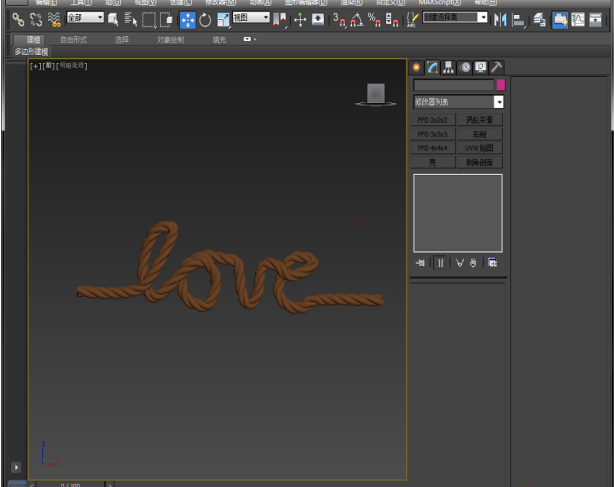Toggle the Spinner Snap magnet icon
614x487 pixels.
(392, 20)
